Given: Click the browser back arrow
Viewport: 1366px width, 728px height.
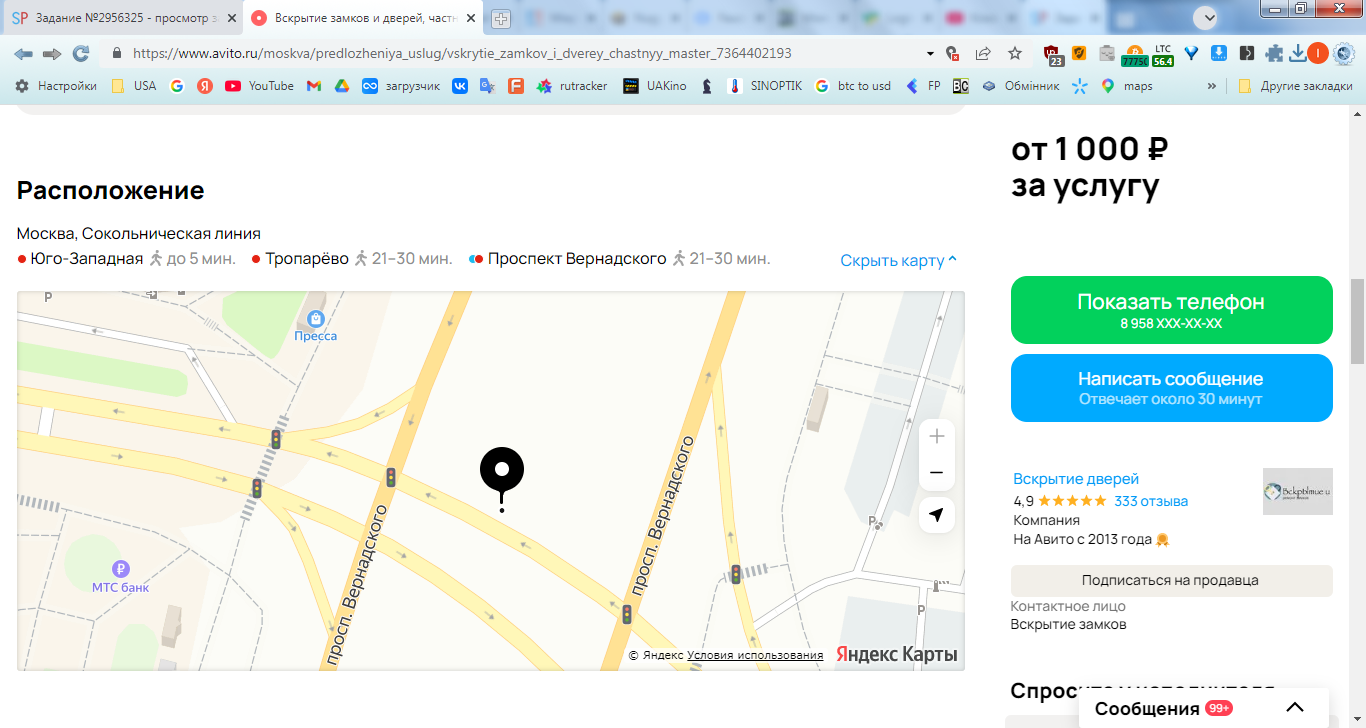Looking at the screenshot, I should coord(23,53).
